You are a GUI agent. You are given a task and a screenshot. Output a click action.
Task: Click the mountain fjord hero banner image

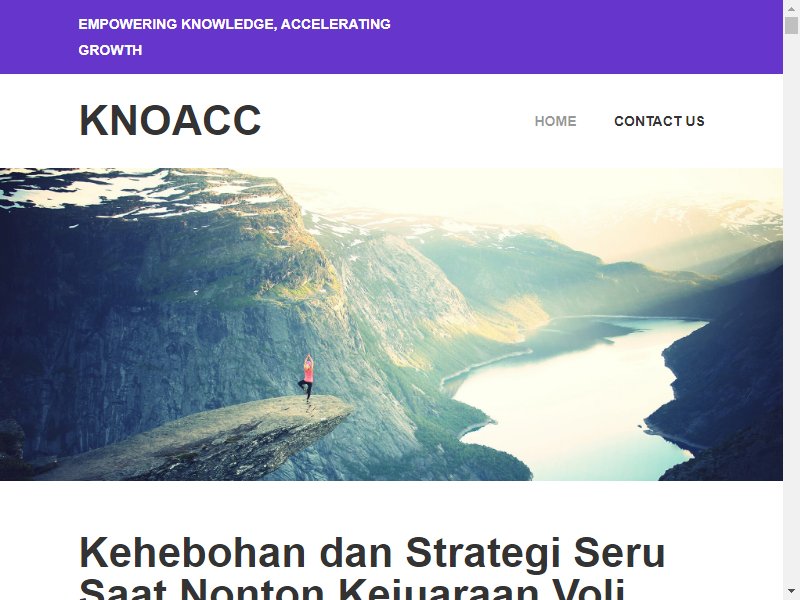pyautogui.click(x=391, y=324)
